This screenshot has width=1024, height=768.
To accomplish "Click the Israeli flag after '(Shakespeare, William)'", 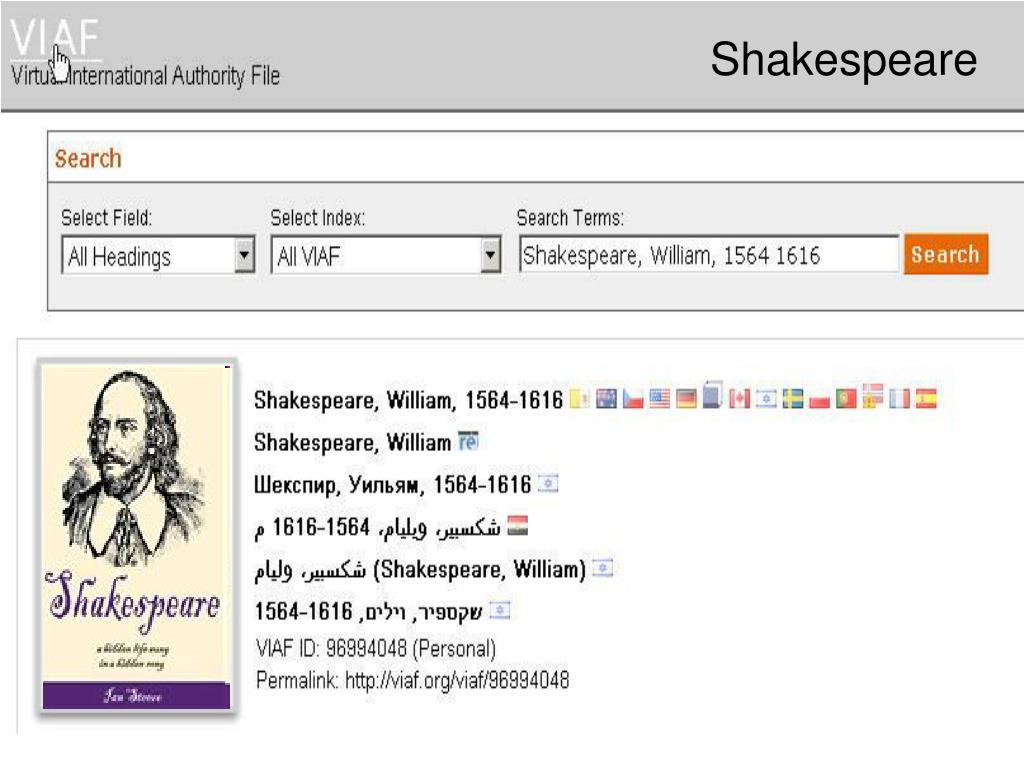I will pyautogui.click(x=603, y=569).
